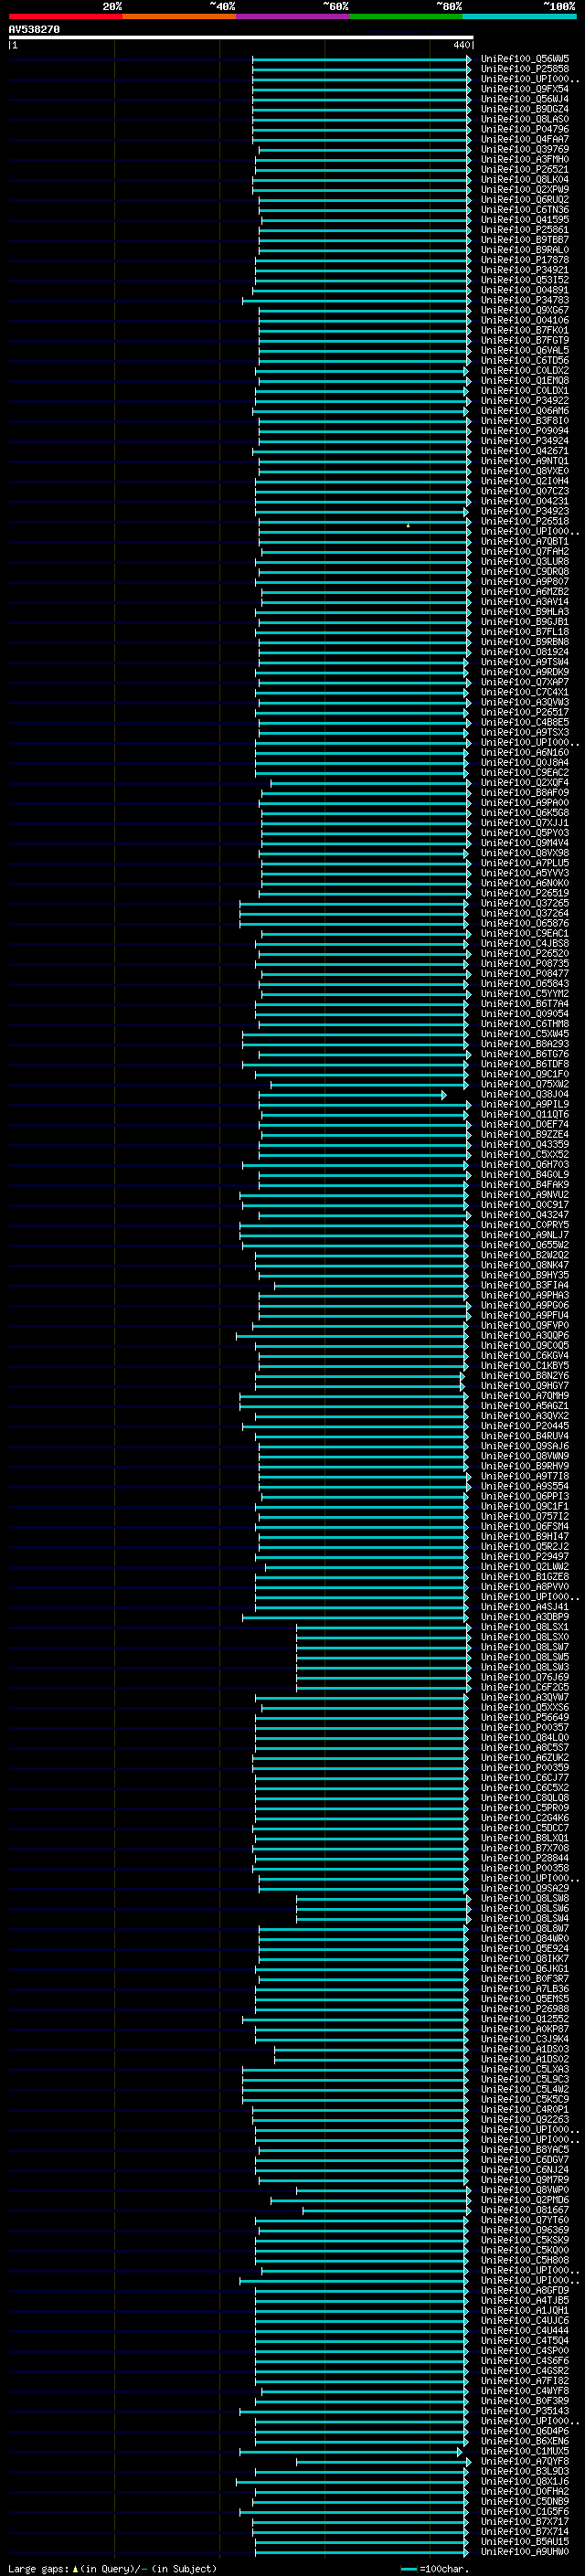Select hit UniRef100_P04796
Image resolution: width=585 pixels, height=2576 pixels.
pyautogui.click(x=525, y=130)
